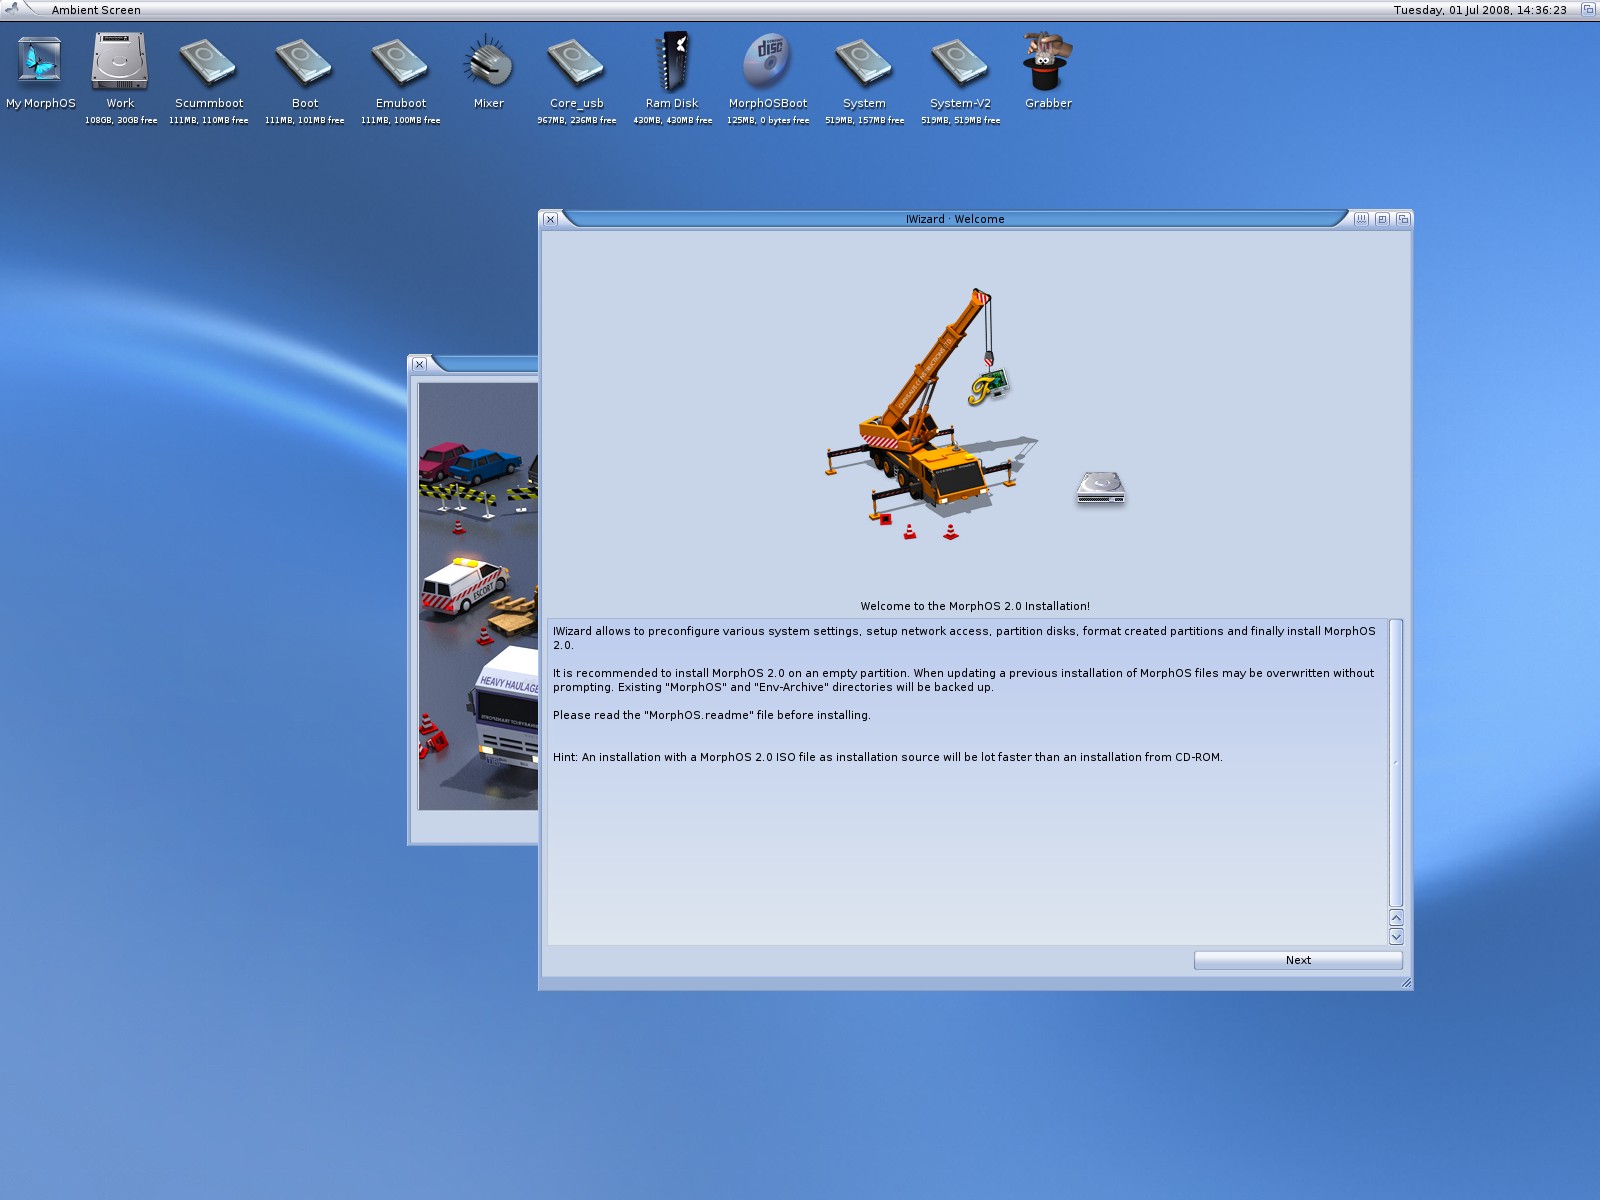This screenshot has width=1600, height=1200.
Task: Click the Ambient Screen title text
Action: coord(96,10)
